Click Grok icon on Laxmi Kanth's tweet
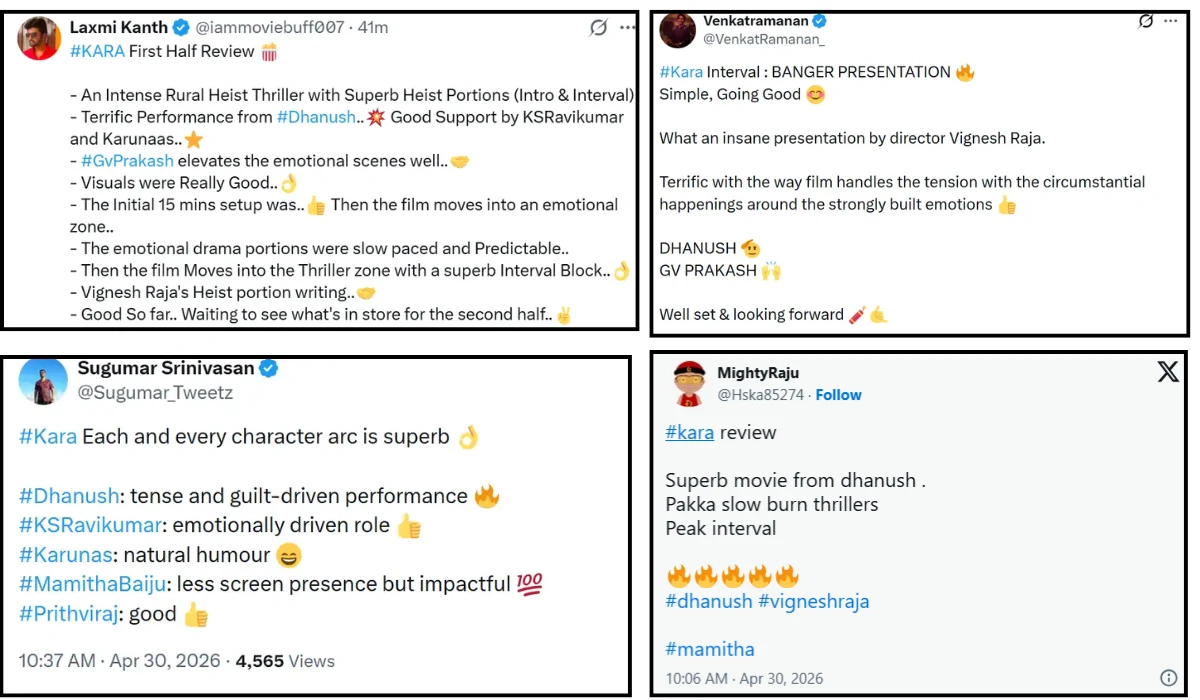Viewport: 1200px width, 700px height. (598, 28)
